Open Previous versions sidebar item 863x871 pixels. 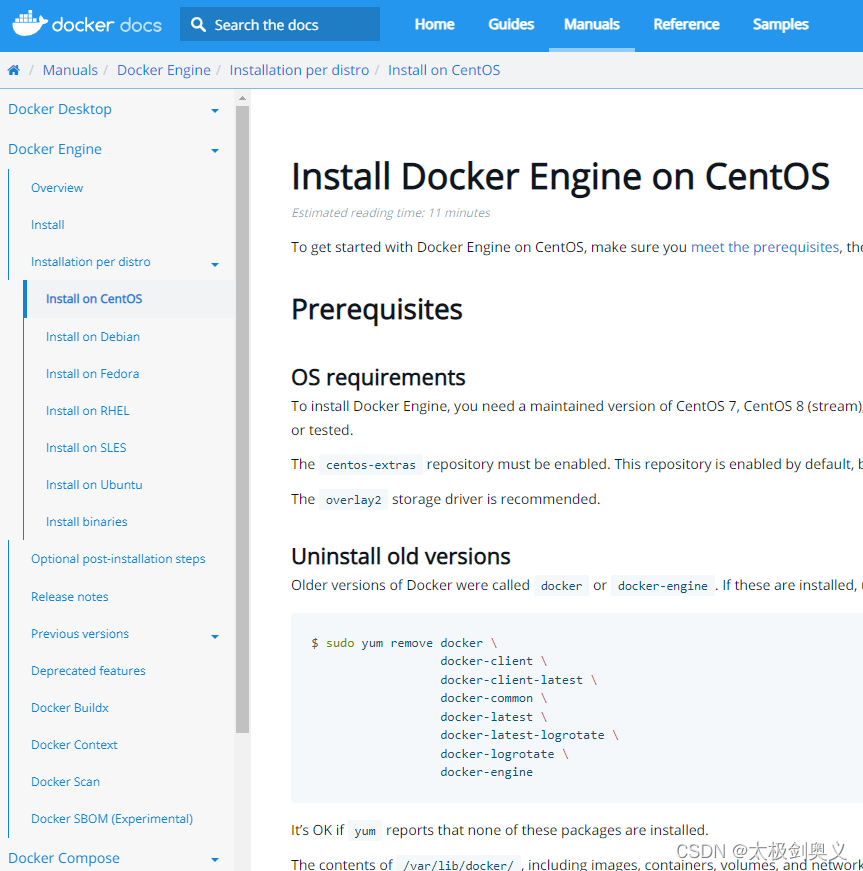tap(80, 634)
